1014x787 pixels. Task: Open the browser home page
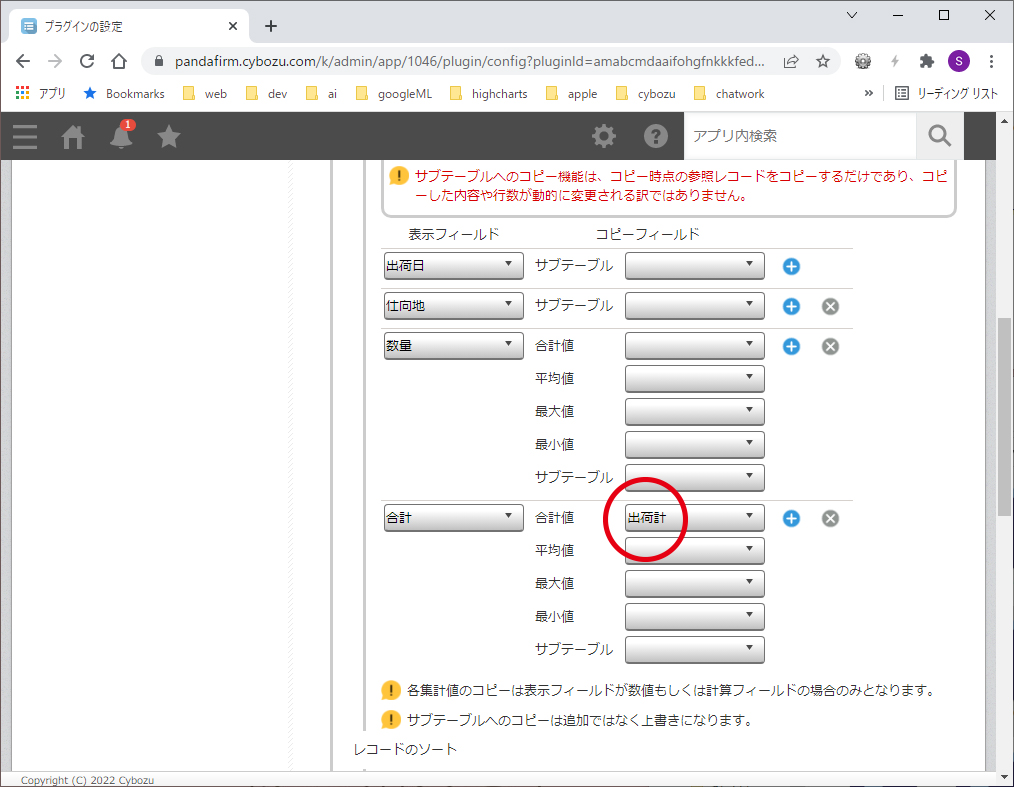click(119, 61)
